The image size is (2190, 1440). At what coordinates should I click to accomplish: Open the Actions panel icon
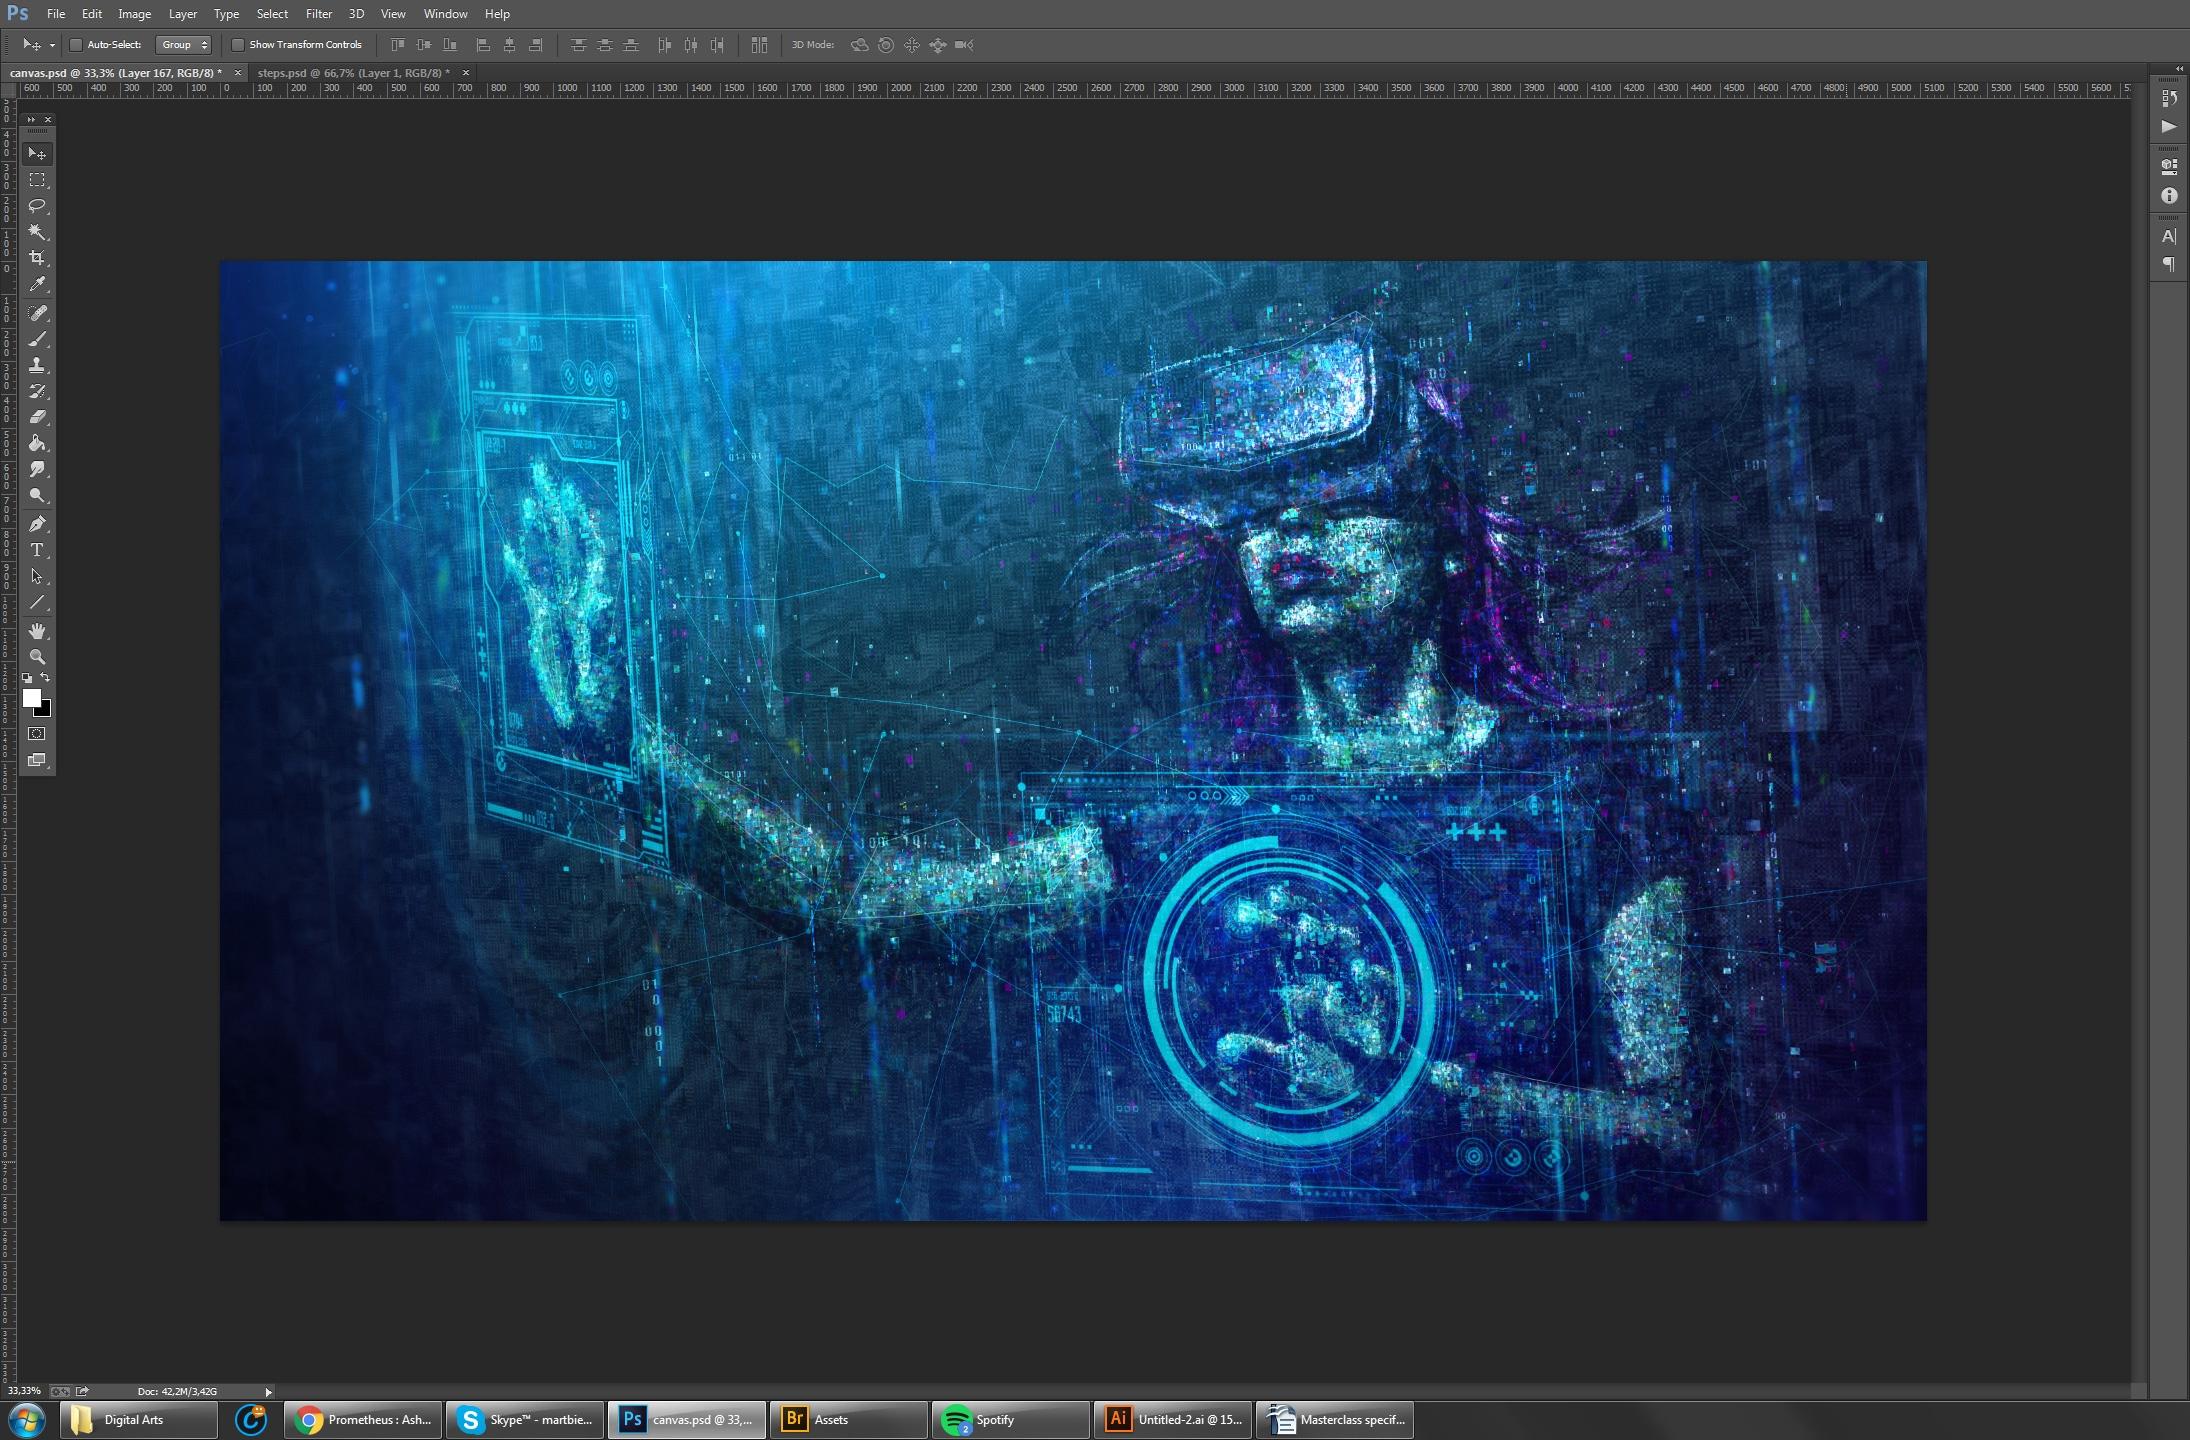(2168, 126)
